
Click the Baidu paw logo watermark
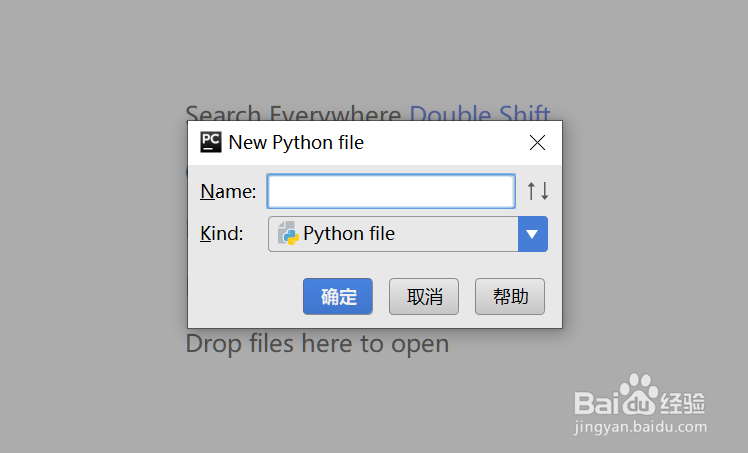click(x=637, y=396)
